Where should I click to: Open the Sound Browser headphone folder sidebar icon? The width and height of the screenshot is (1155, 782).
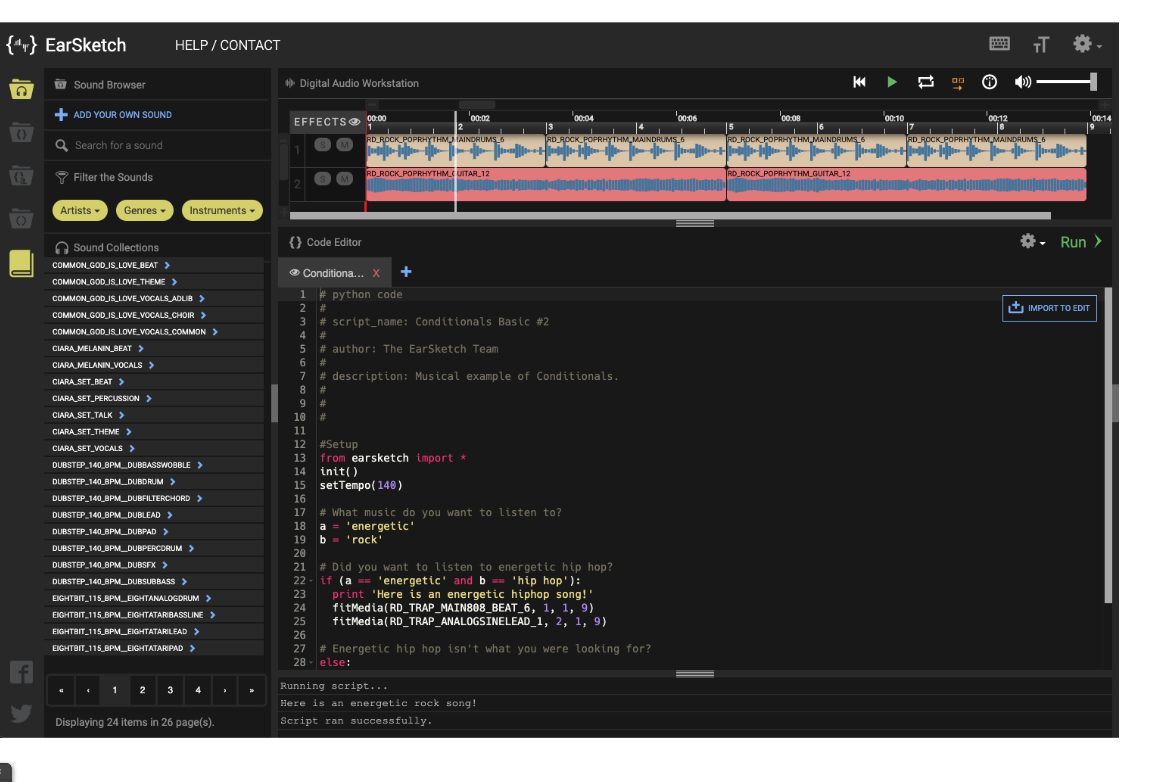[x=21, y=89]
